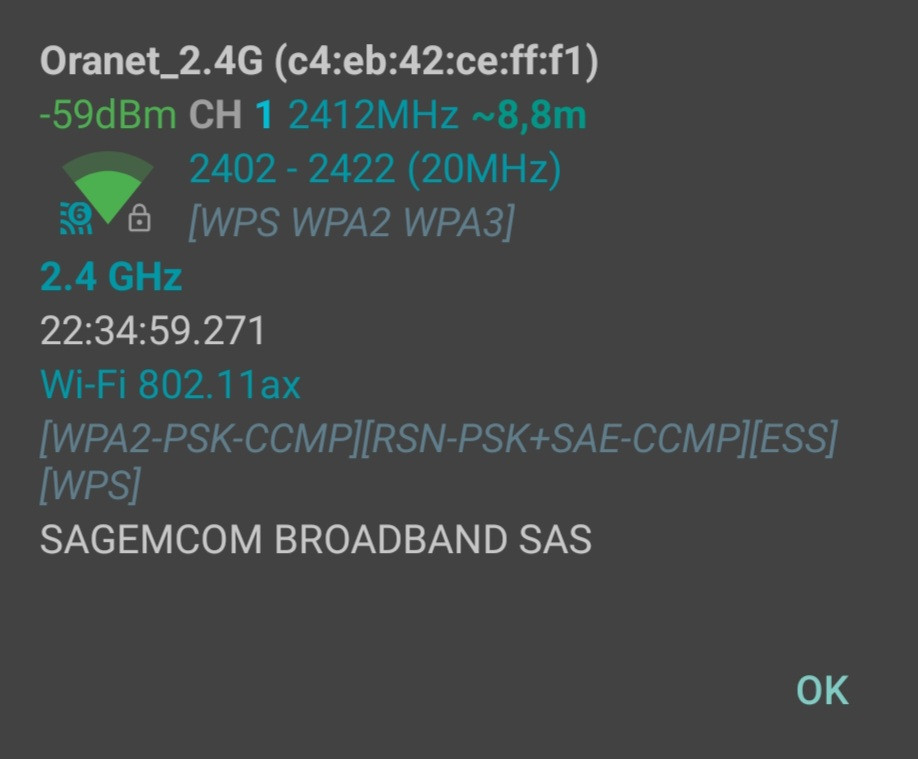The image size is (918, 759).
Task: Click the 2412MHz frequency value
Action: pos(373,115)
